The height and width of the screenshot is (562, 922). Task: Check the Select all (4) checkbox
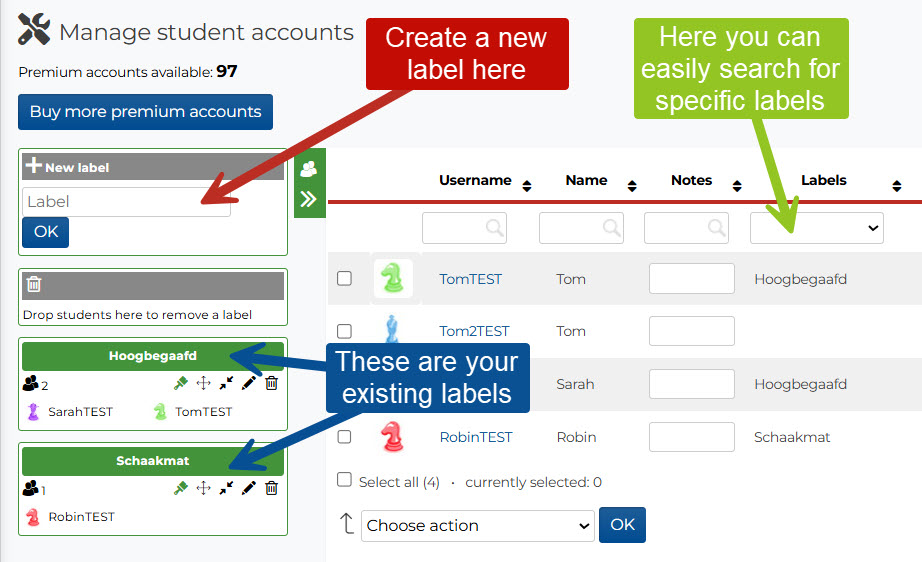tap(345, 480)
